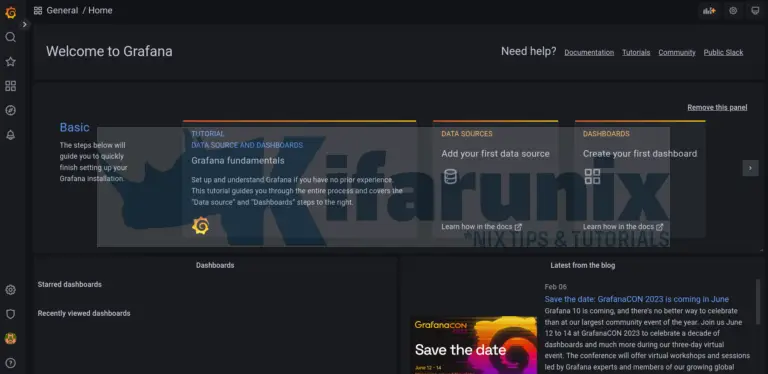The image size is (768, 374).
Task: Click the Add panel icon in the top bar
Action: pos(709,11)
